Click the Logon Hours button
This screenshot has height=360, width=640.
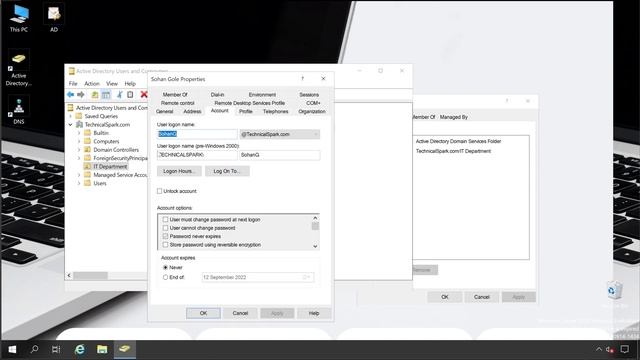[179, 171]
